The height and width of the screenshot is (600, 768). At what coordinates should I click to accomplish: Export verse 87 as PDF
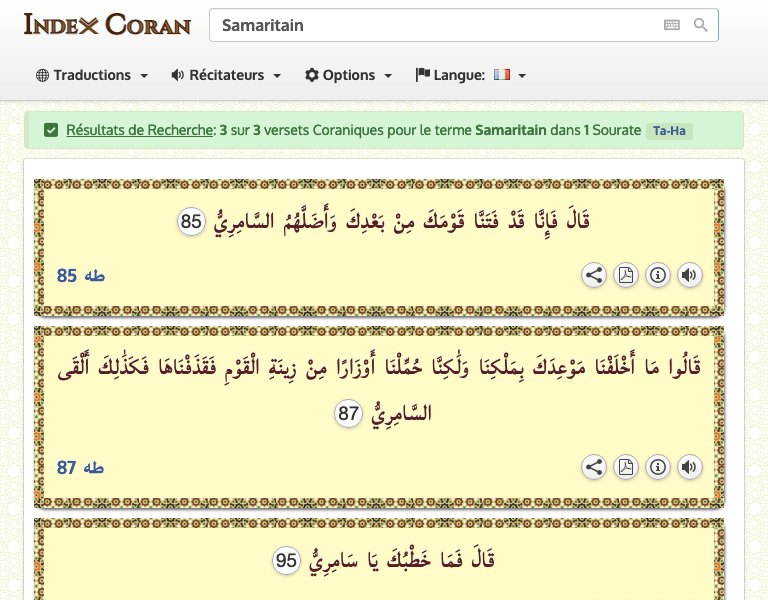[626, 466]
